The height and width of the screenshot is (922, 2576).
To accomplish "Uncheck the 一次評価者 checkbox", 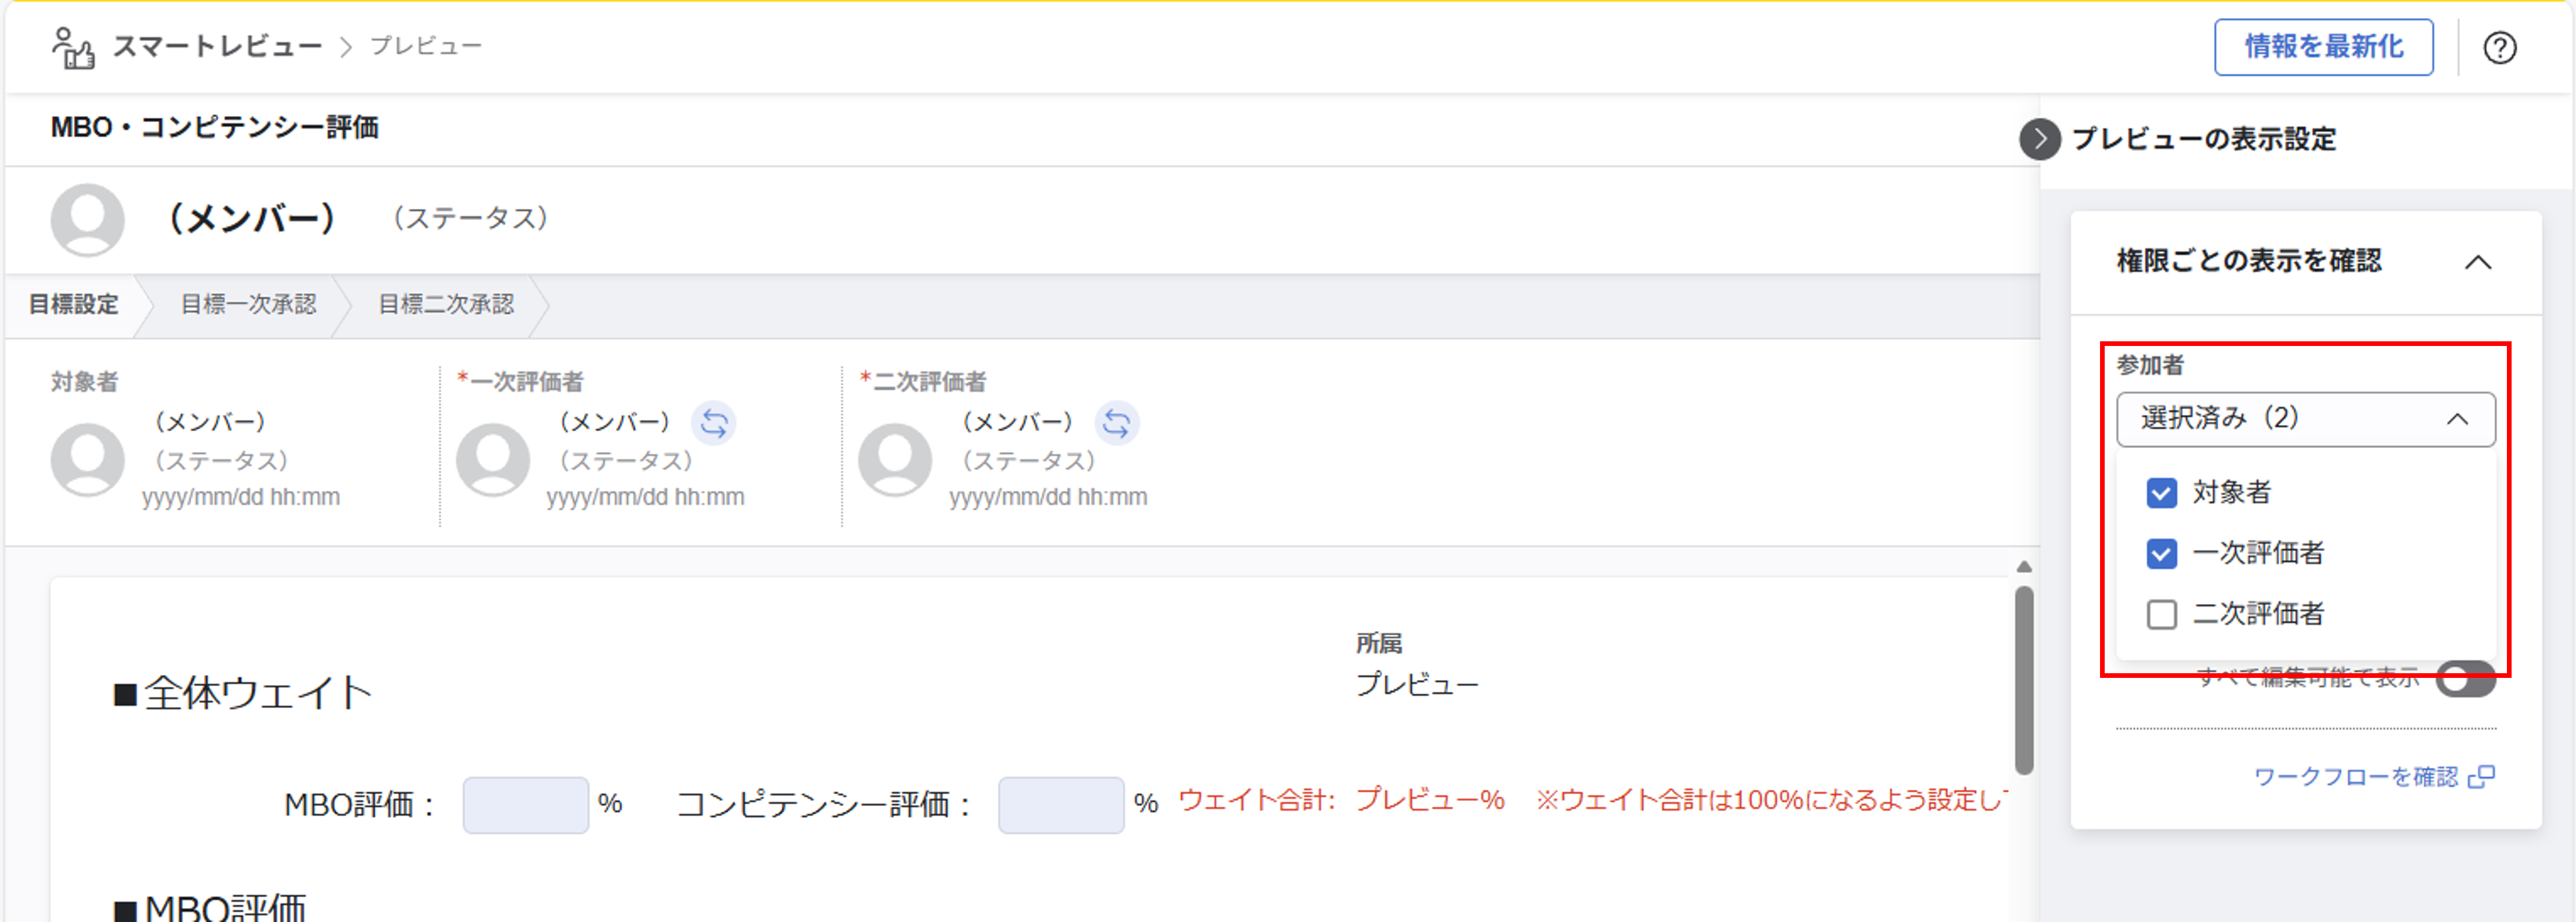I will (2161, 554).
